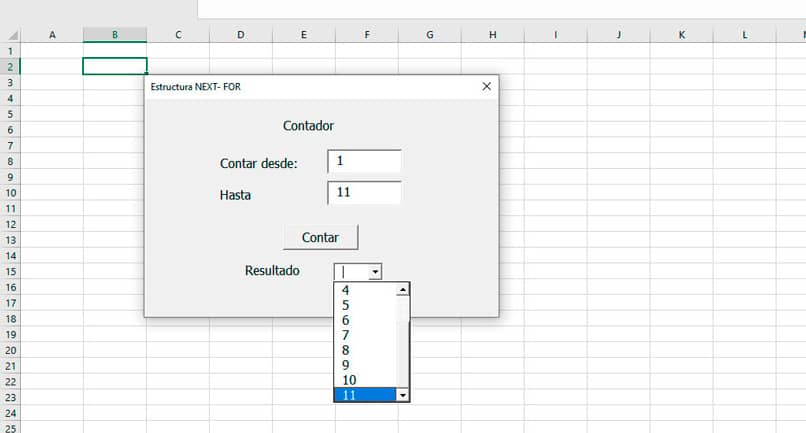This screenshot has width=806, height=433.
Task: Choose 4 from the Resultado list
Action: pyautogui.click(x=364, y=290)
